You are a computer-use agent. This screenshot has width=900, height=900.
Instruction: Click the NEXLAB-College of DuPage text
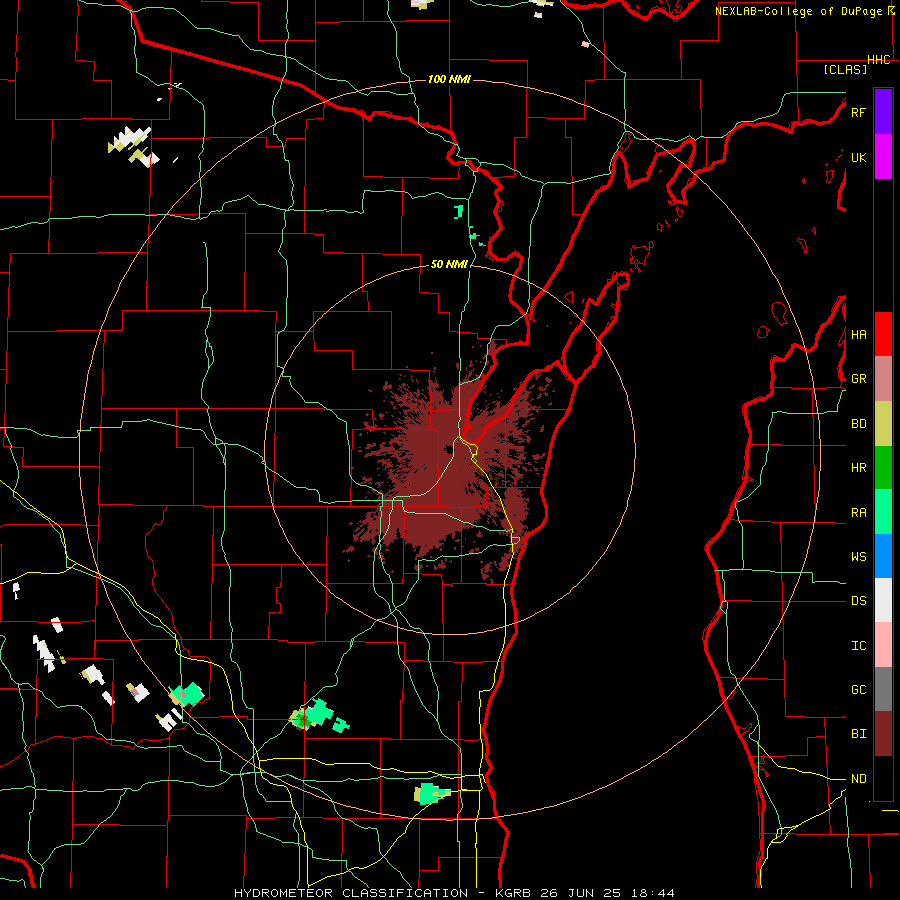tap(798, 11)
